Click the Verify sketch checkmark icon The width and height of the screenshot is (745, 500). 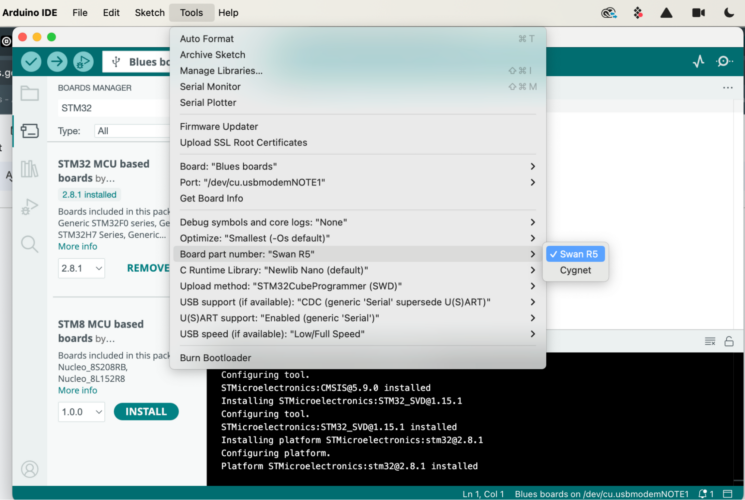[x=31, y=62]
